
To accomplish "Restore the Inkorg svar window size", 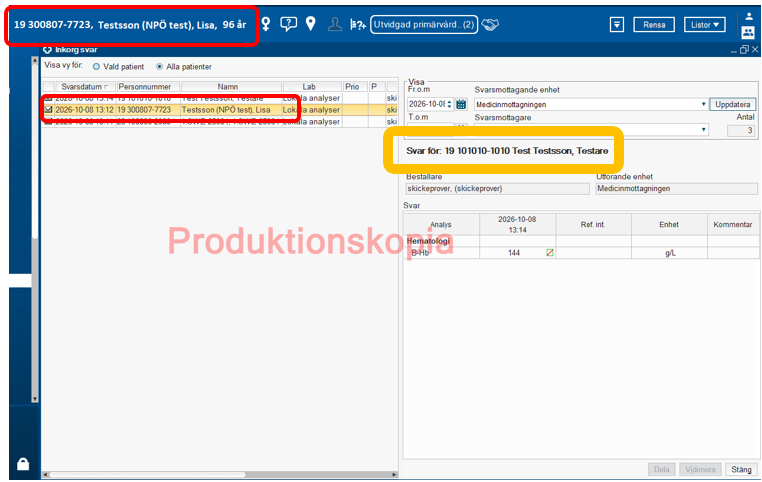I will point(744,50).
